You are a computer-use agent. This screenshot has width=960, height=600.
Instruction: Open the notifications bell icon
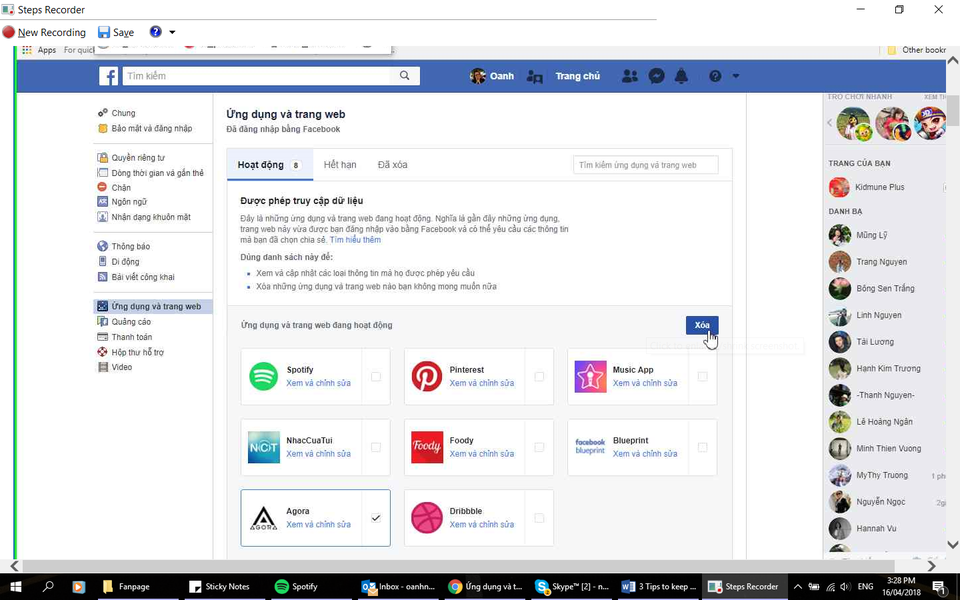tap(681, 75)
